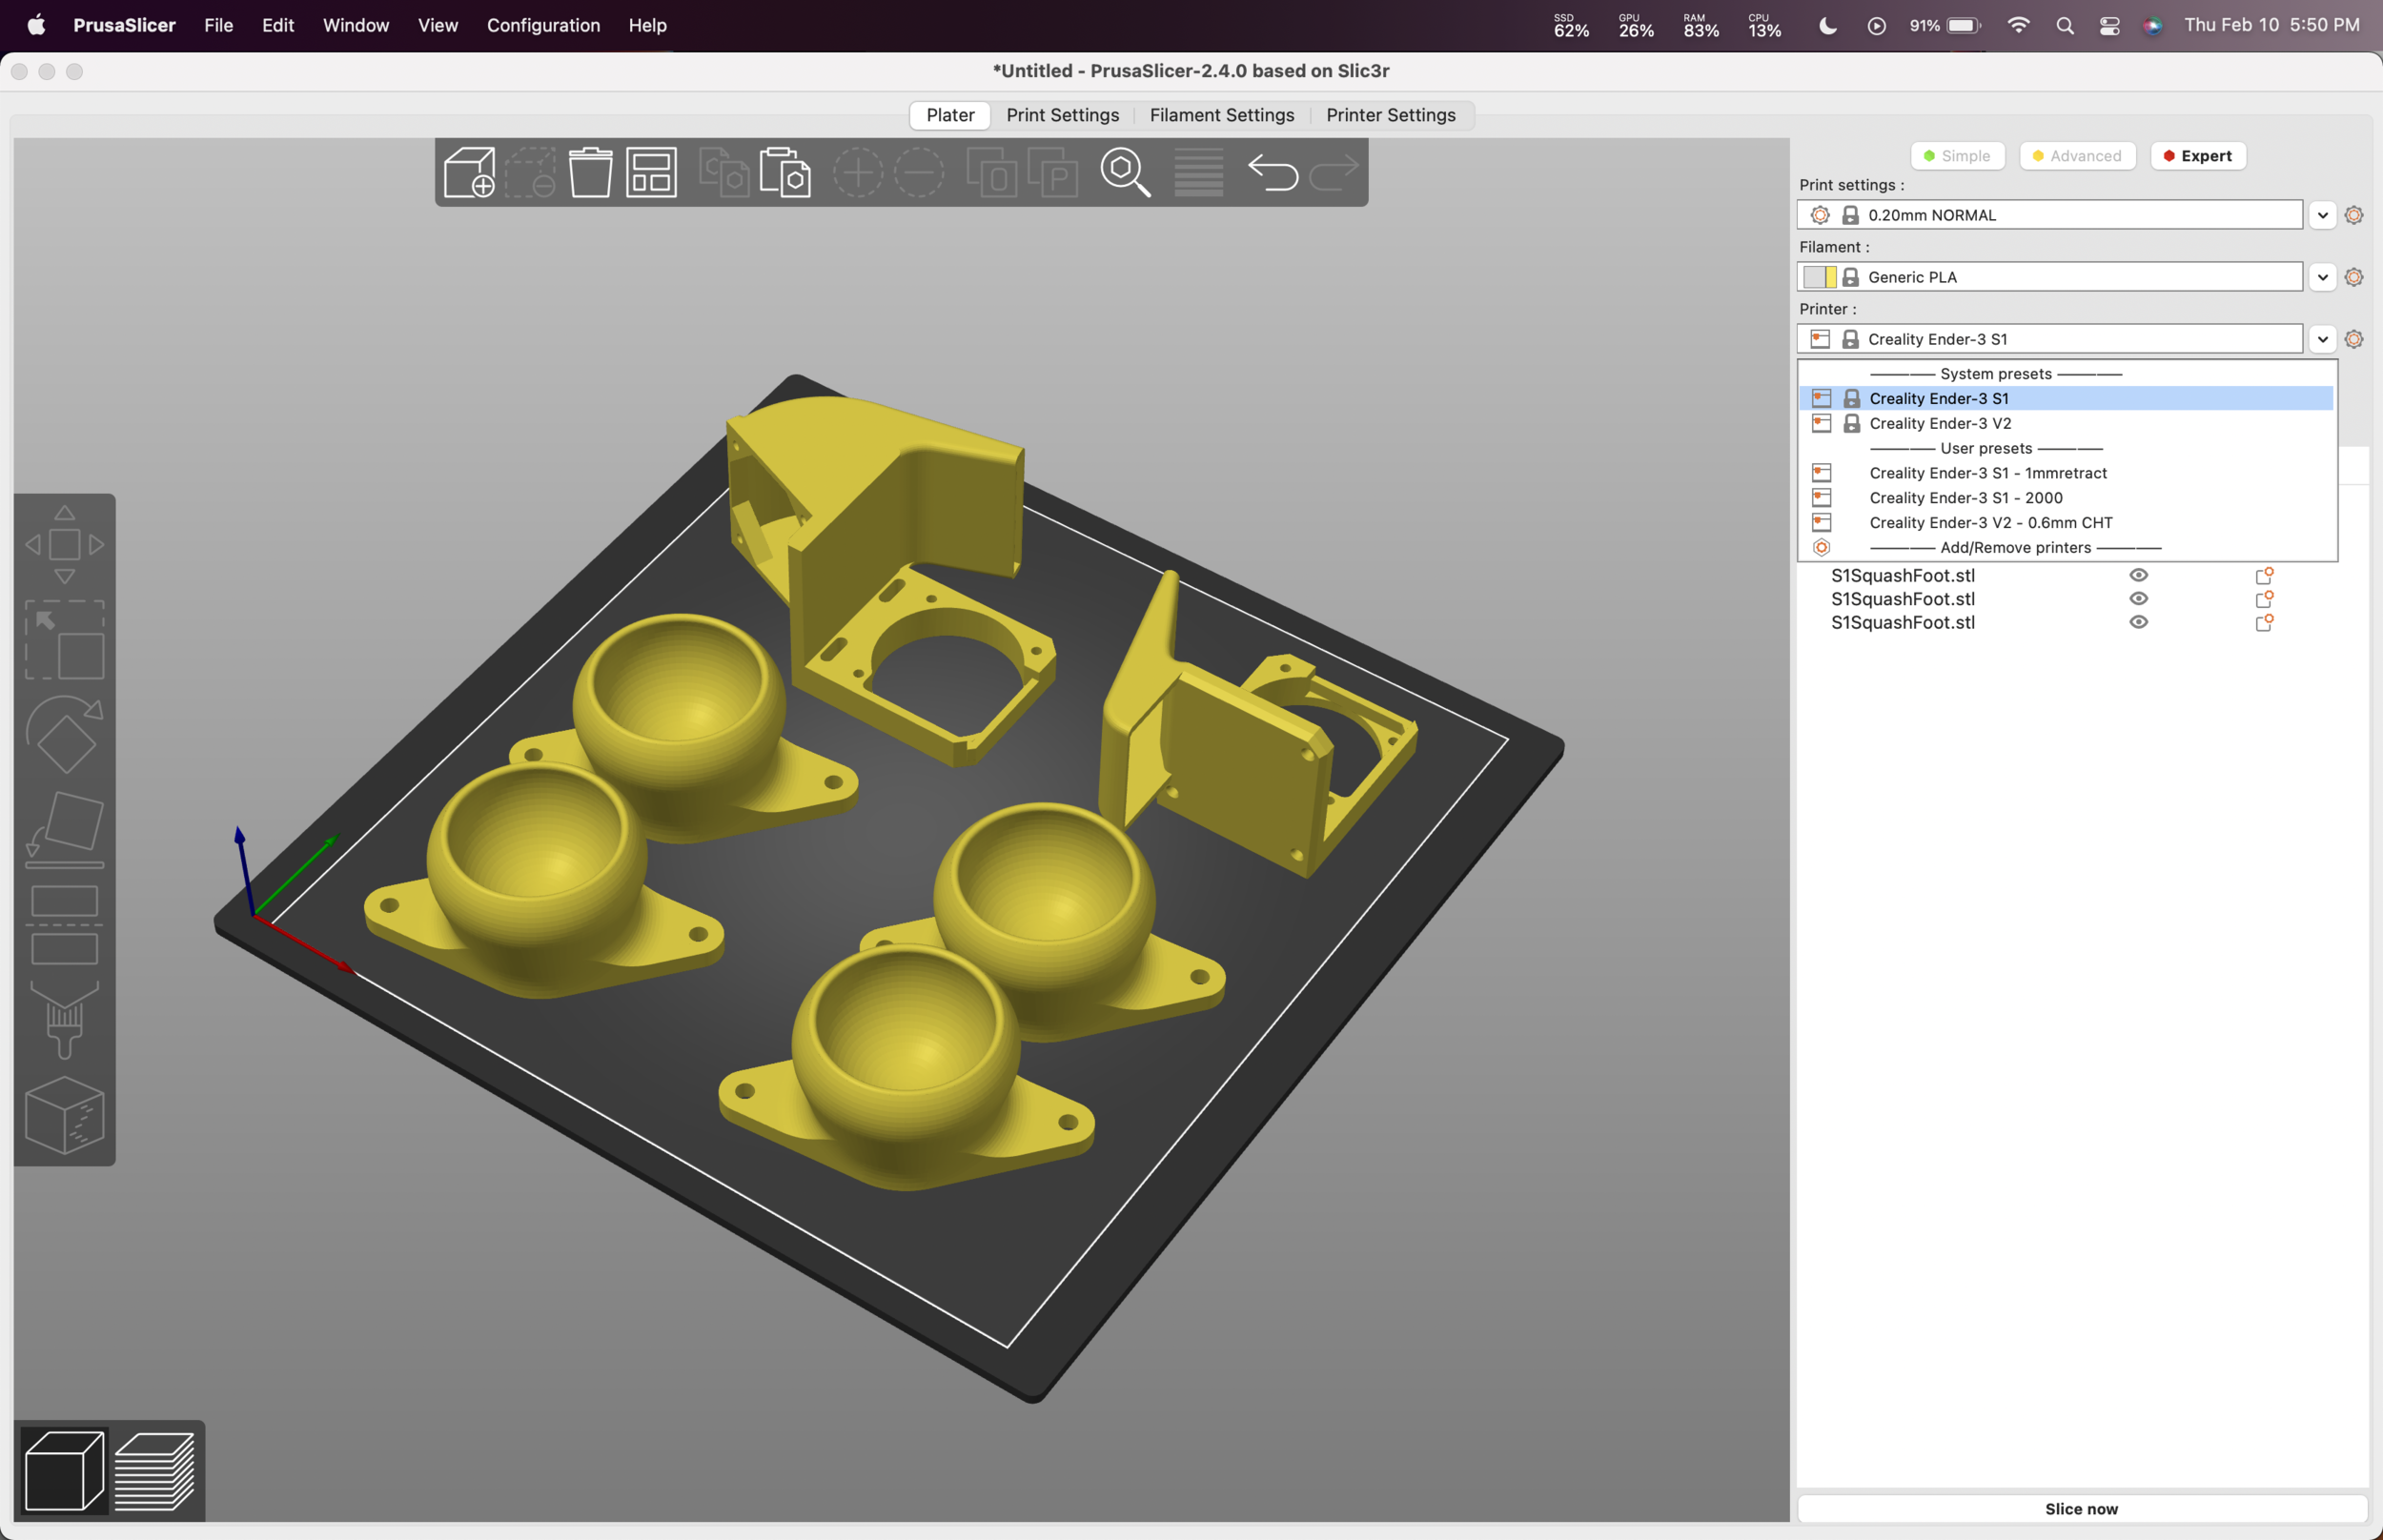Choose system preset Creality Ender-3 V2
This screenshot has height=1540, width=2383.
[2066, 423]
